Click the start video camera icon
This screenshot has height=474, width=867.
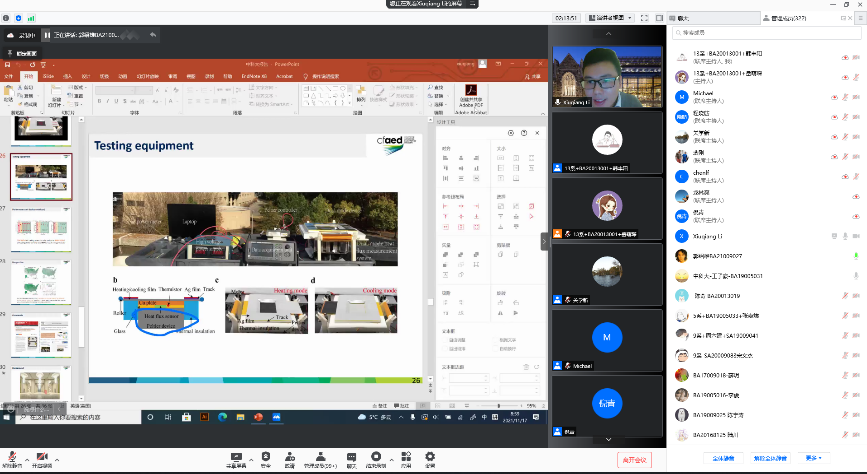(x=43, y=457)
